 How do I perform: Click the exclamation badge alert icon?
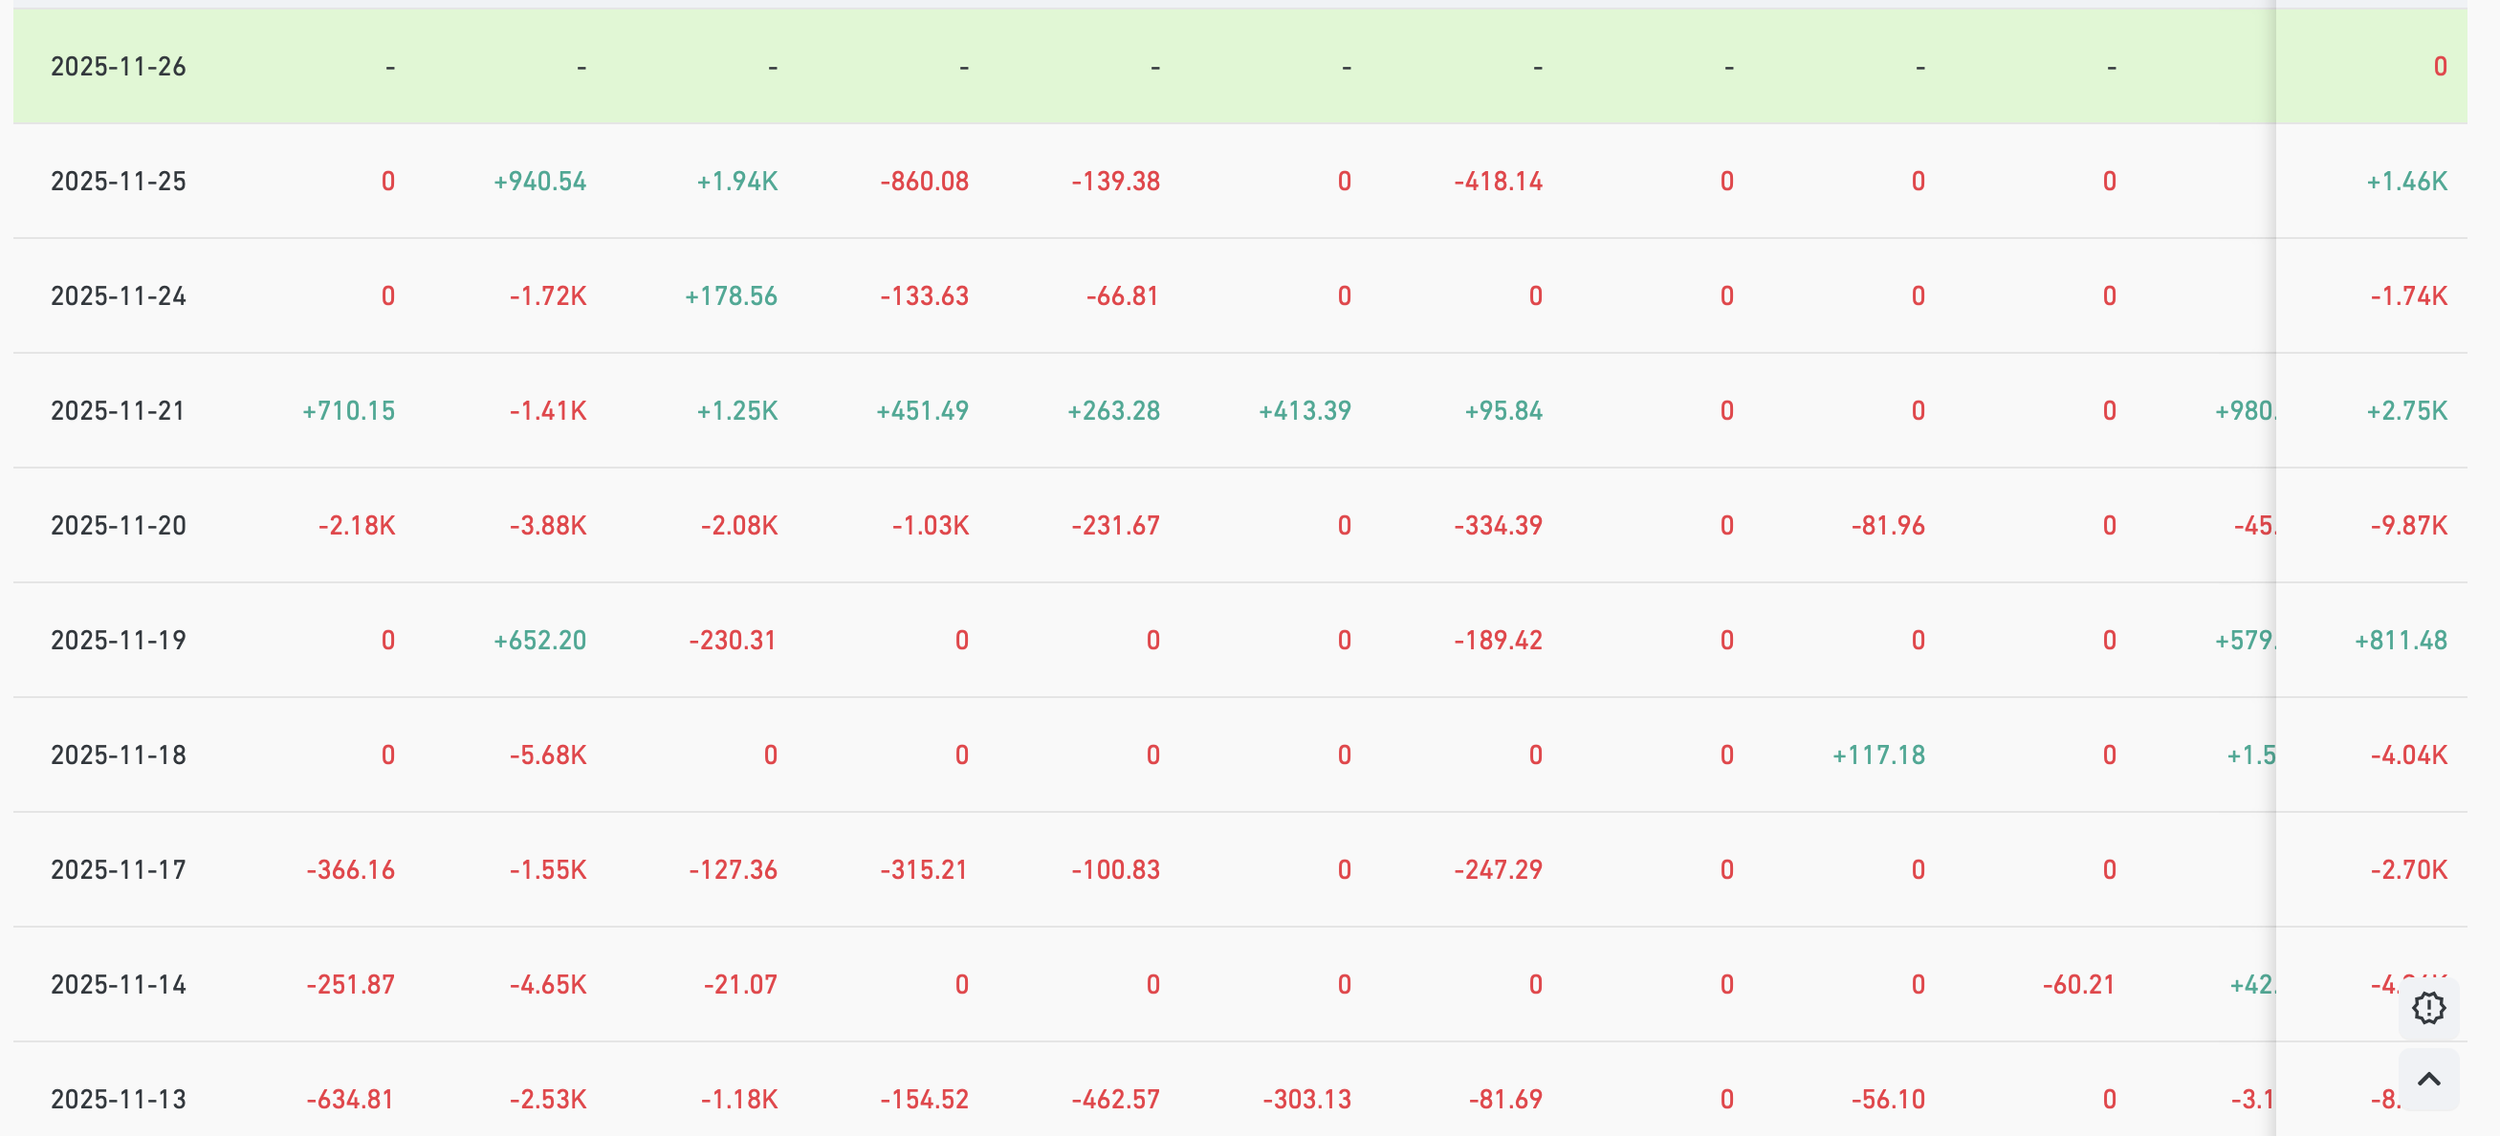click(2428, 1008)
